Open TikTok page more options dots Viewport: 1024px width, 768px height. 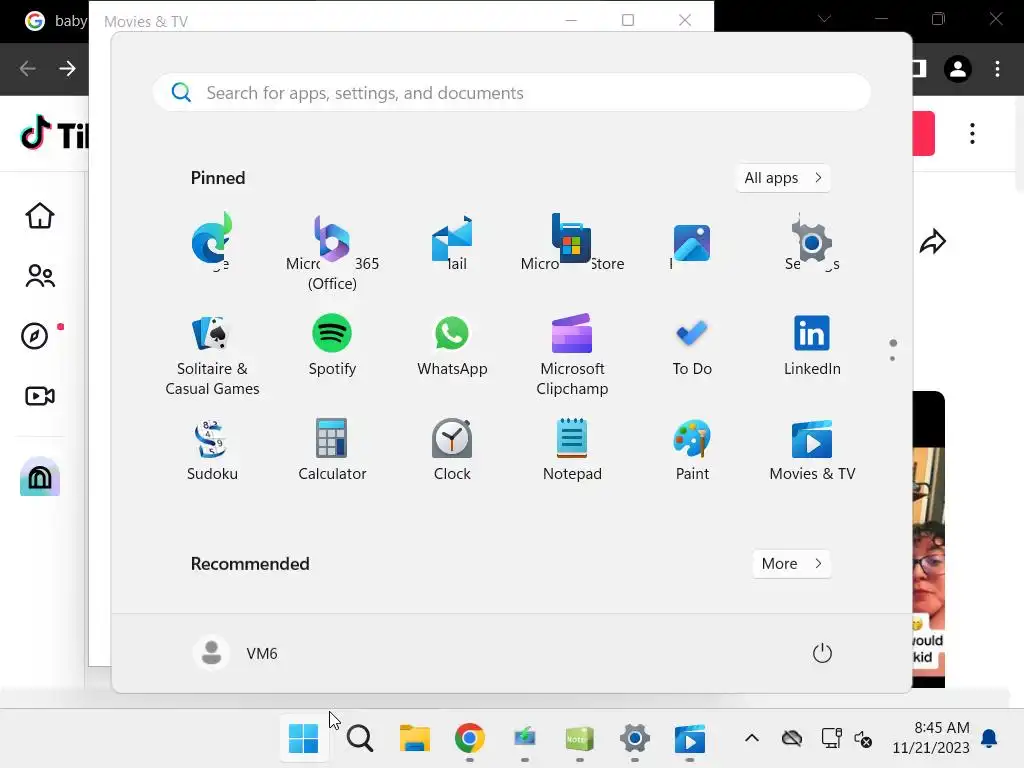pos(972,133)
